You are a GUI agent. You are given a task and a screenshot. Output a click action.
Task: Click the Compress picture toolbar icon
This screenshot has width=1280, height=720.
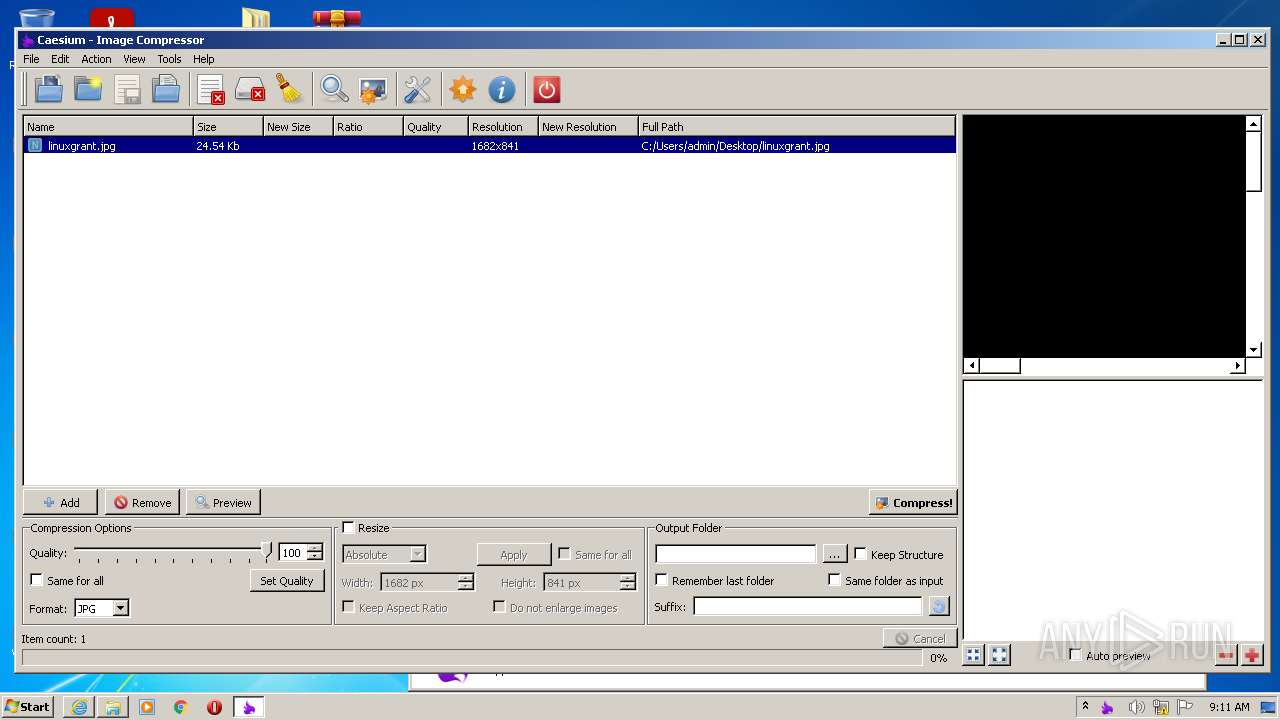(373, 90)
